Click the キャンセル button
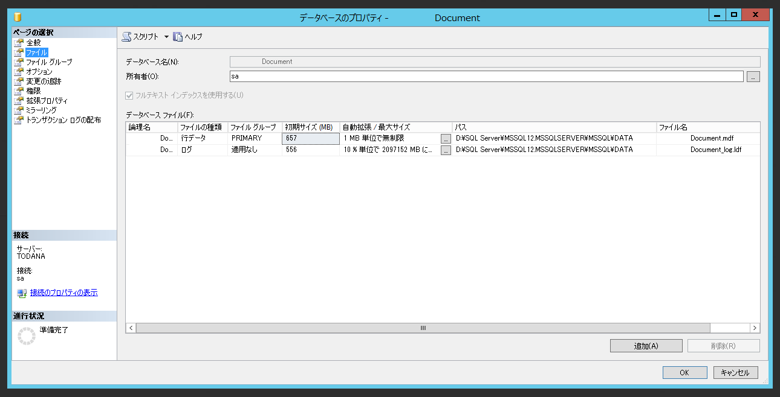780x397 pixels. (x=735, y=373)
